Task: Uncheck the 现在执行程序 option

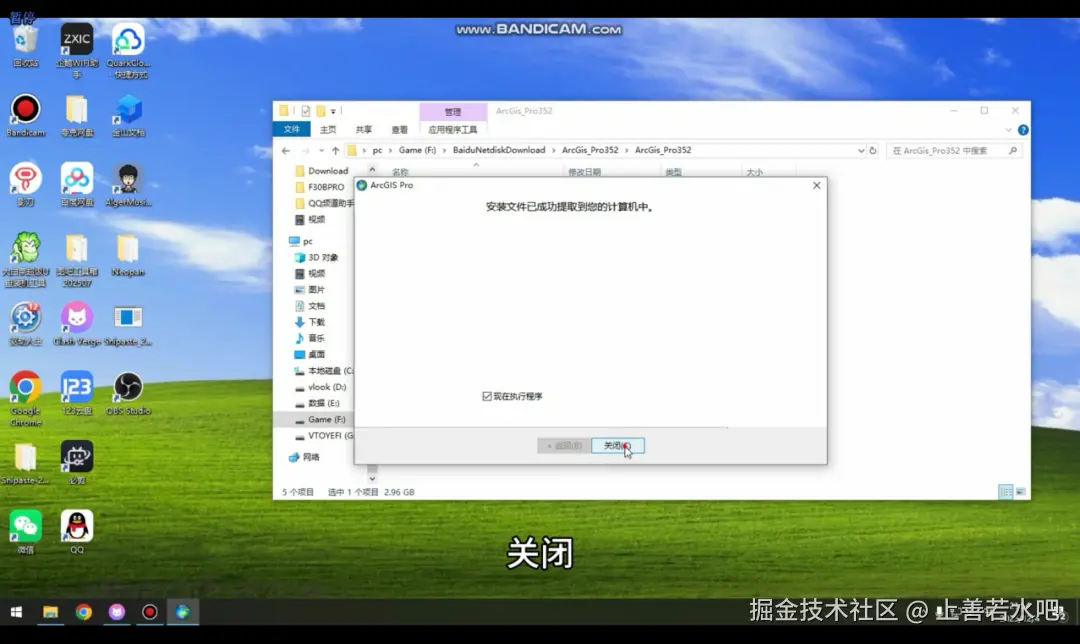Action: pyautogui.click(x=487, y=394)
